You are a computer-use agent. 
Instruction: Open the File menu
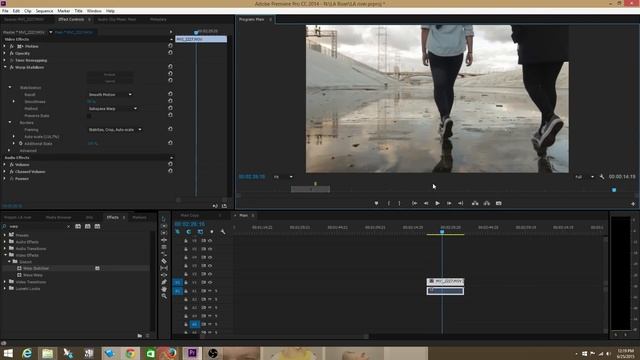[x=5, y=11]
